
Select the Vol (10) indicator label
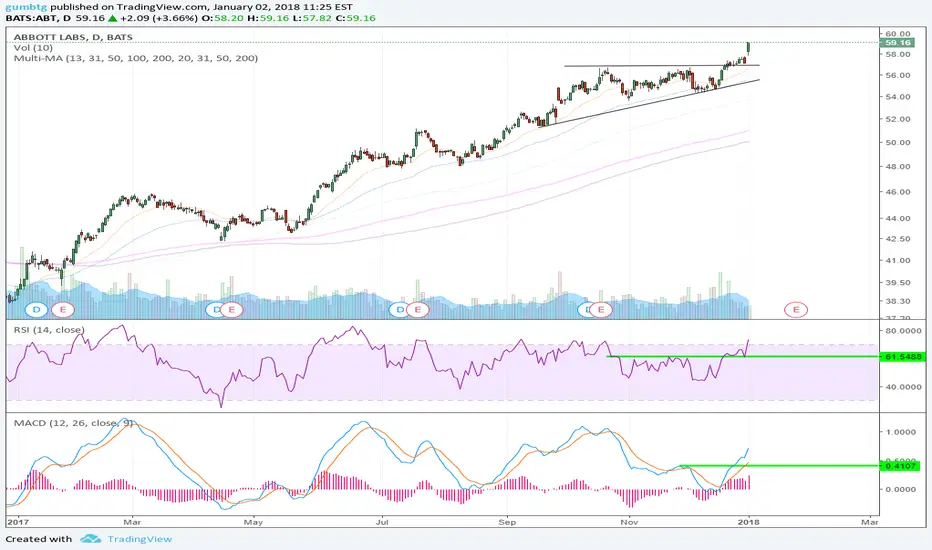pos(33,48)
